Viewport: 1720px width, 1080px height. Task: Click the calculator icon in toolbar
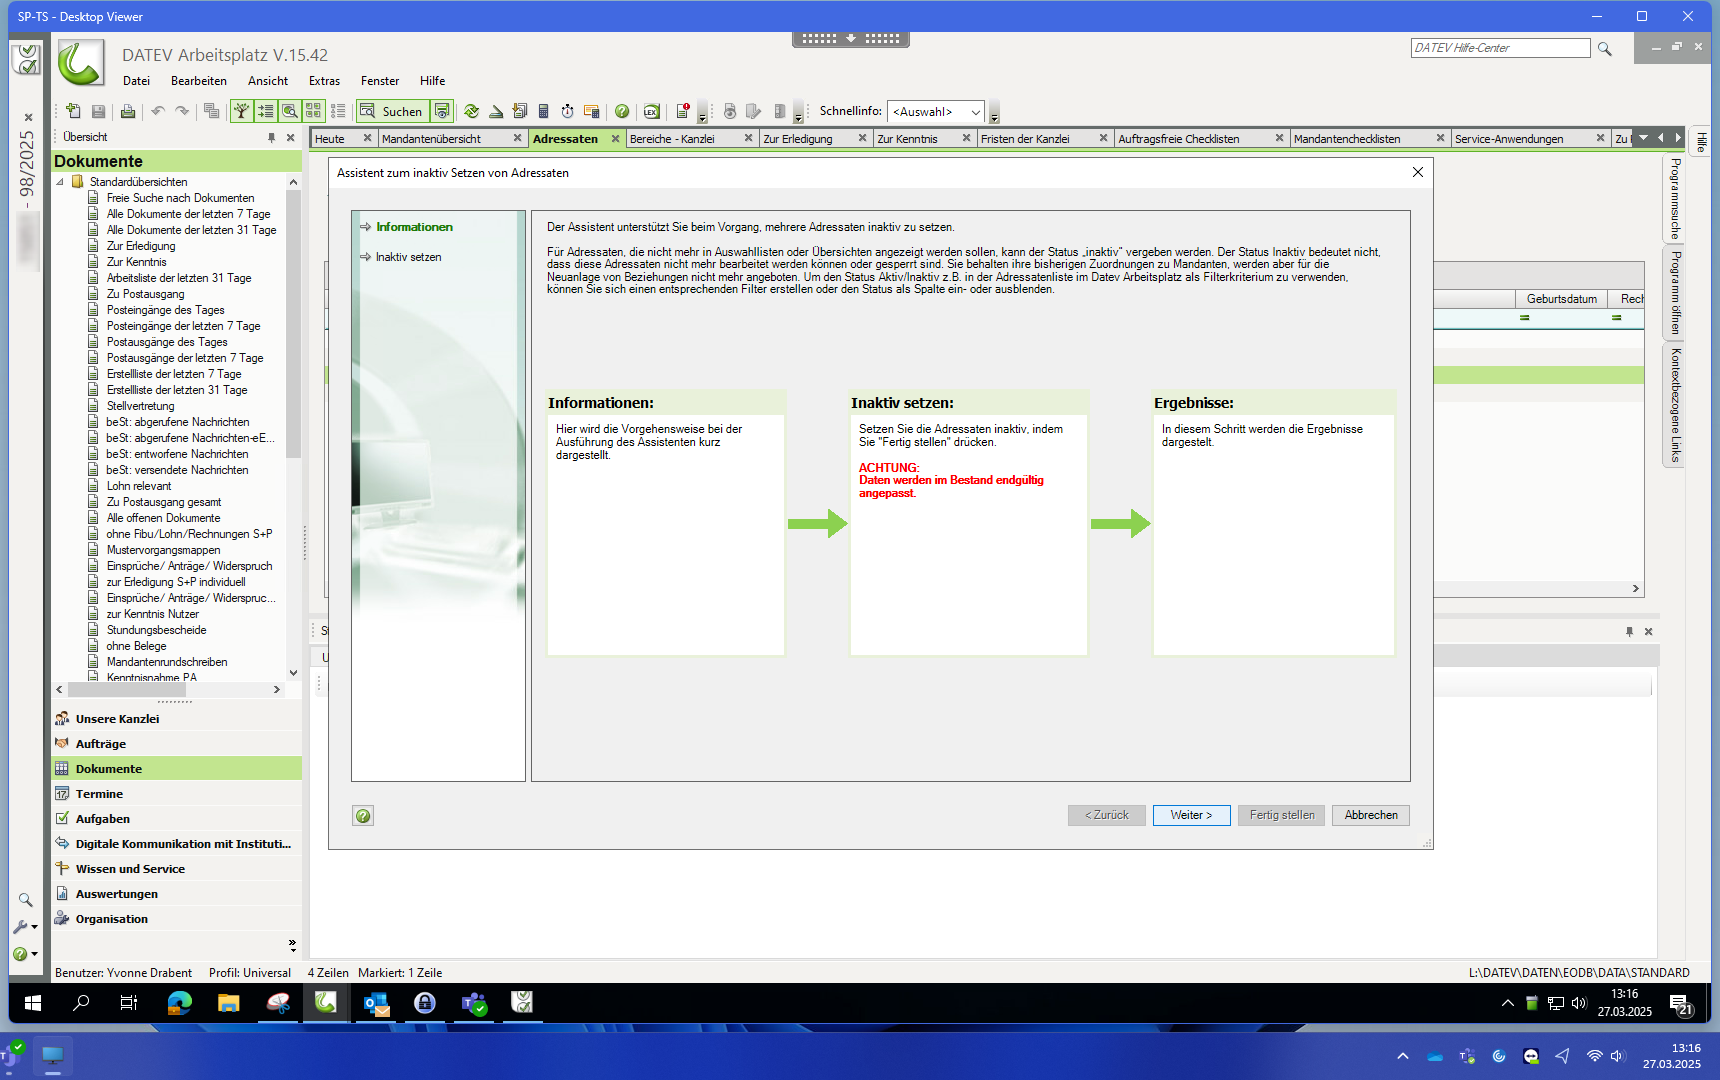coord(543,111)
